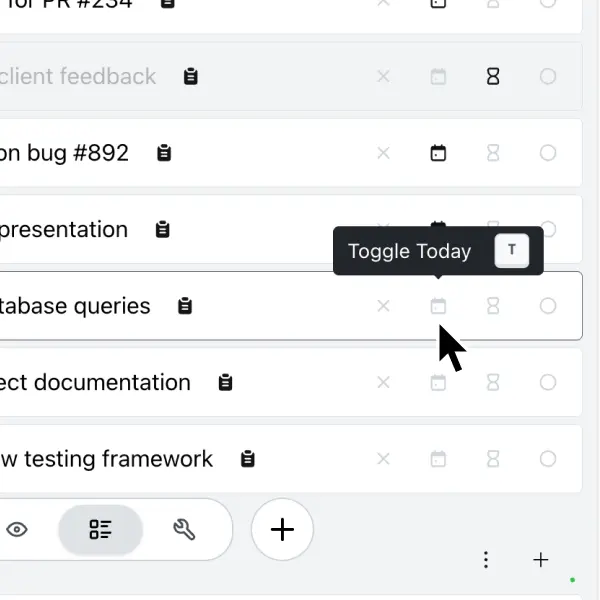This screenshot has width=600, height=600.
Task: Click clipboard icon beside project documentation task
Action: tap(226, 382)
